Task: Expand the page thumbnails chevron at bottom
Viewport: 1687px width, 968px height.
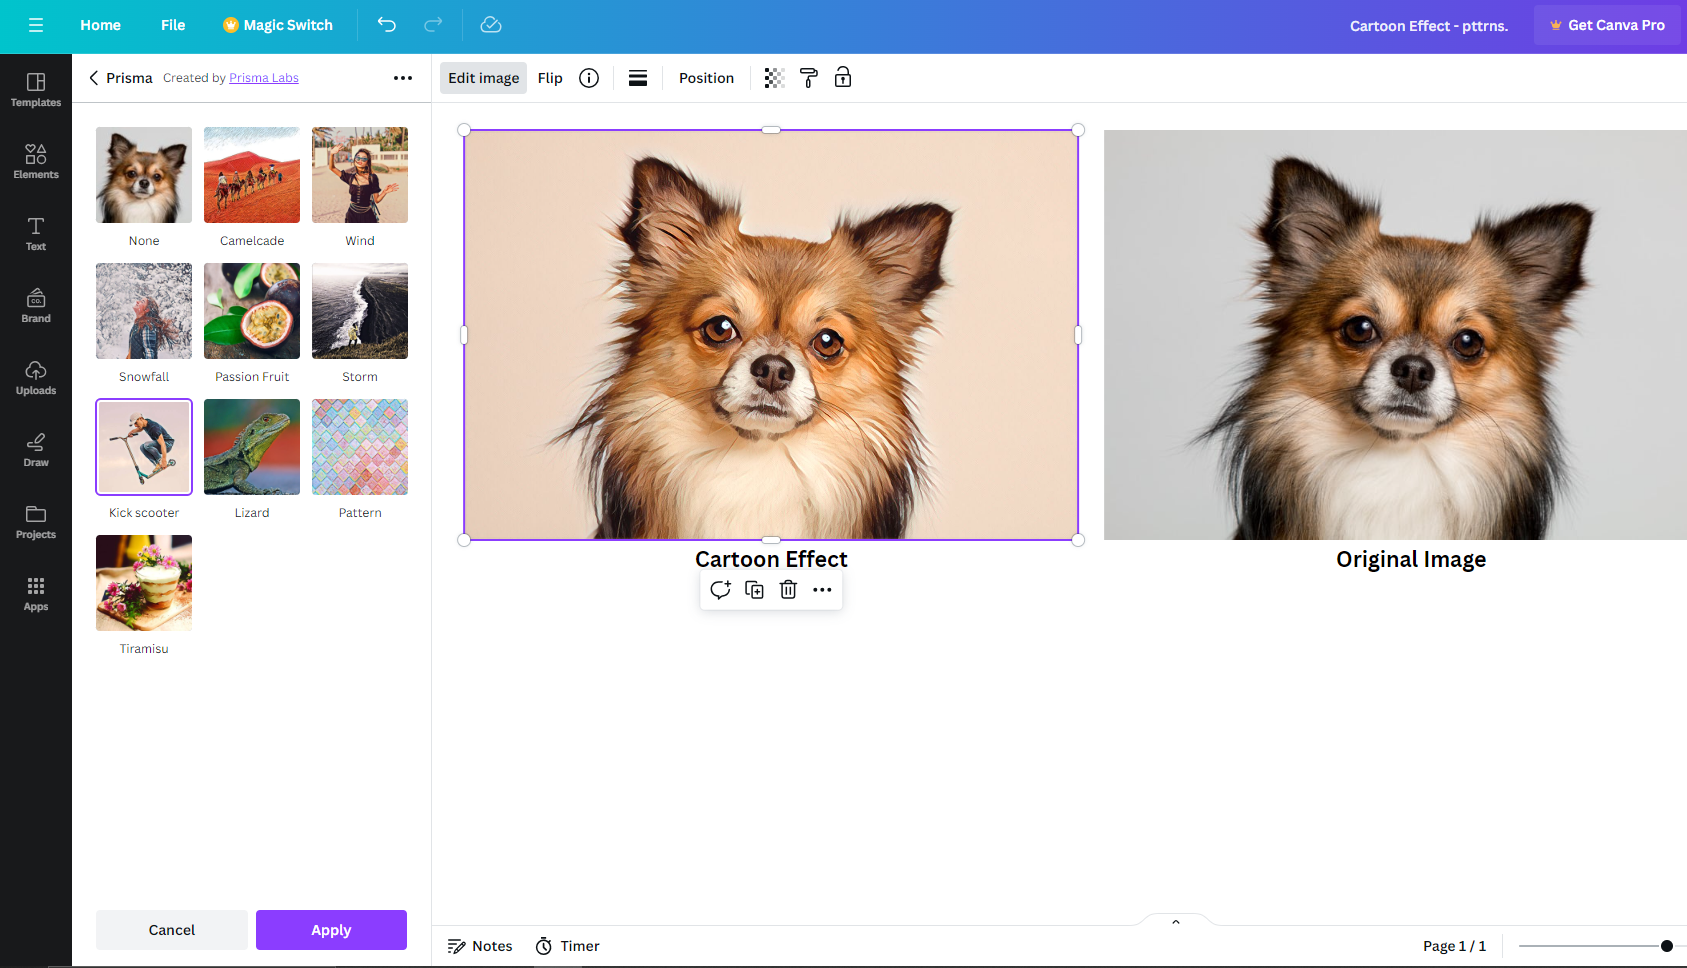Action: coord(1176,921)
